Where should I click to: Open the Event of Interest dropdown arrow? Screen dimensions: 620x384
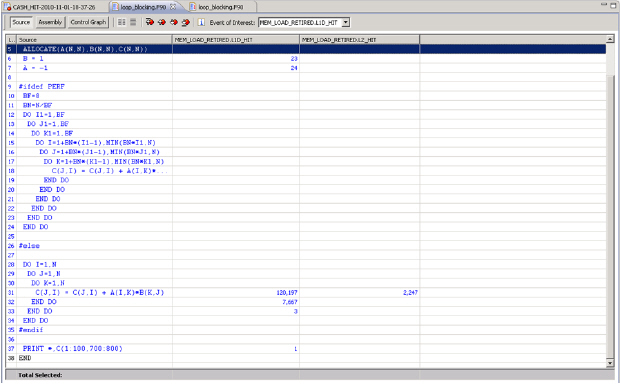click(x=346, y=23)
